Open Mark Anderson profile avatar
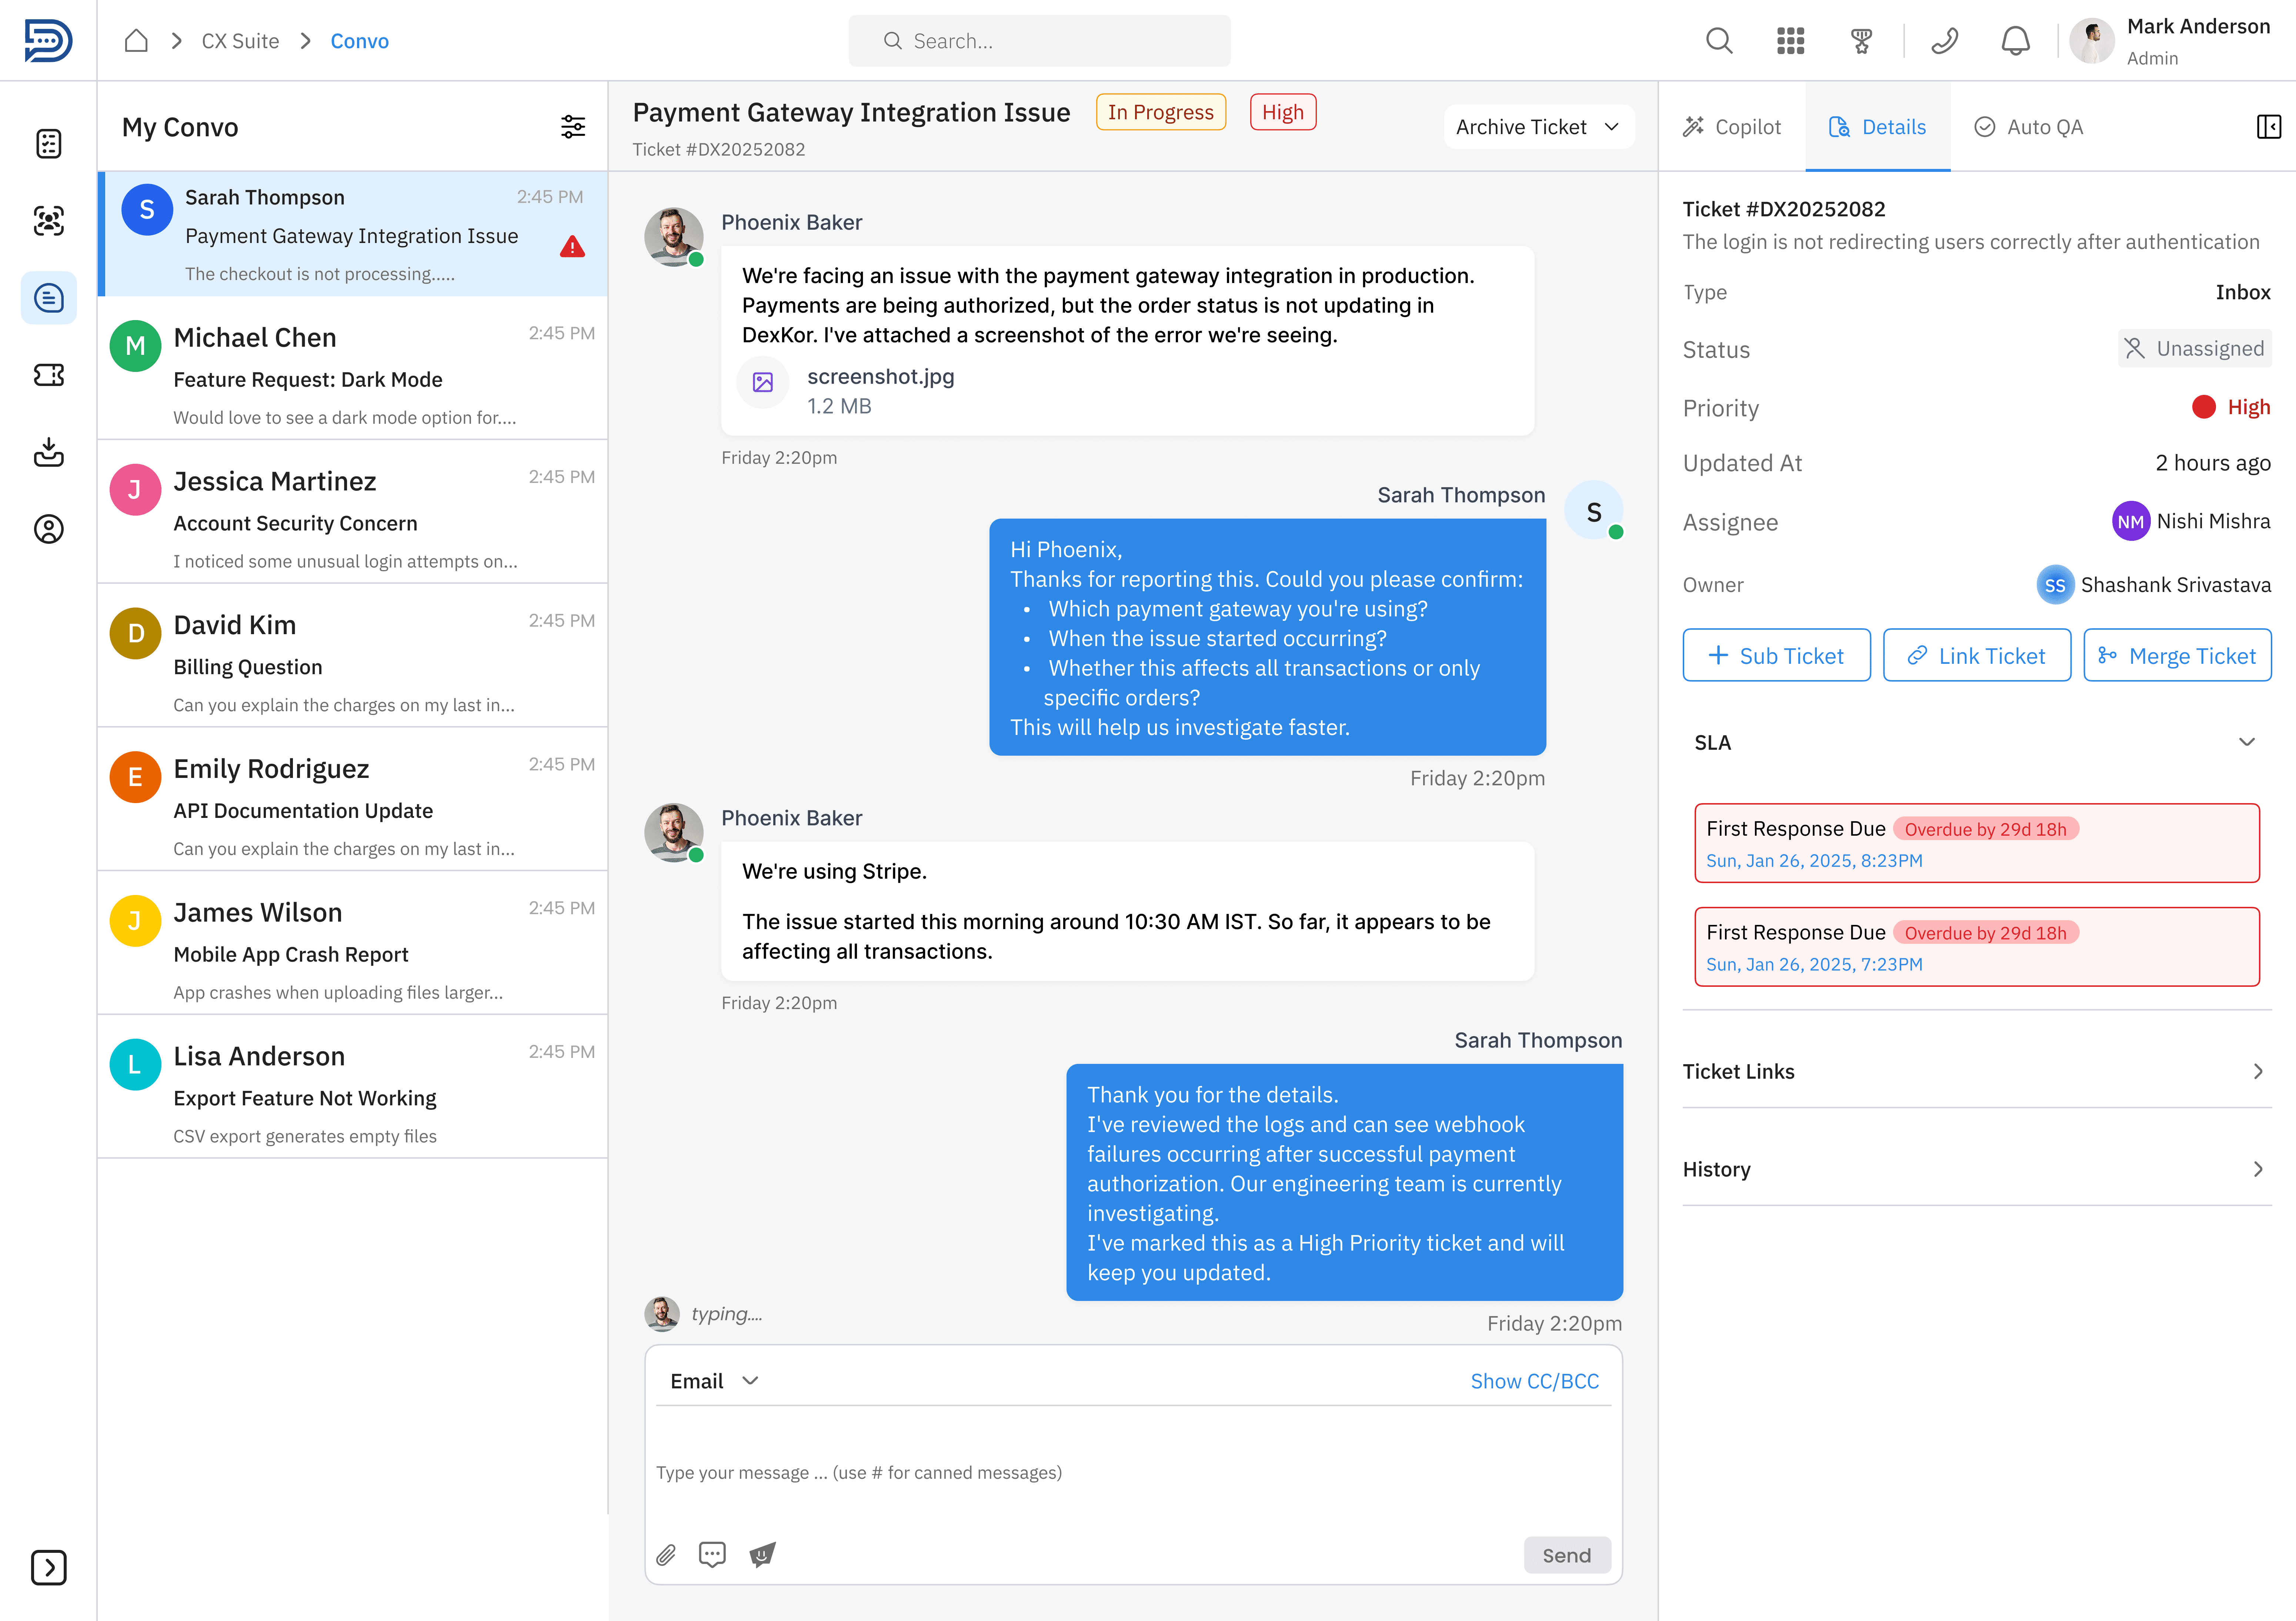2296x1621 pixels. pos(2092,41)
